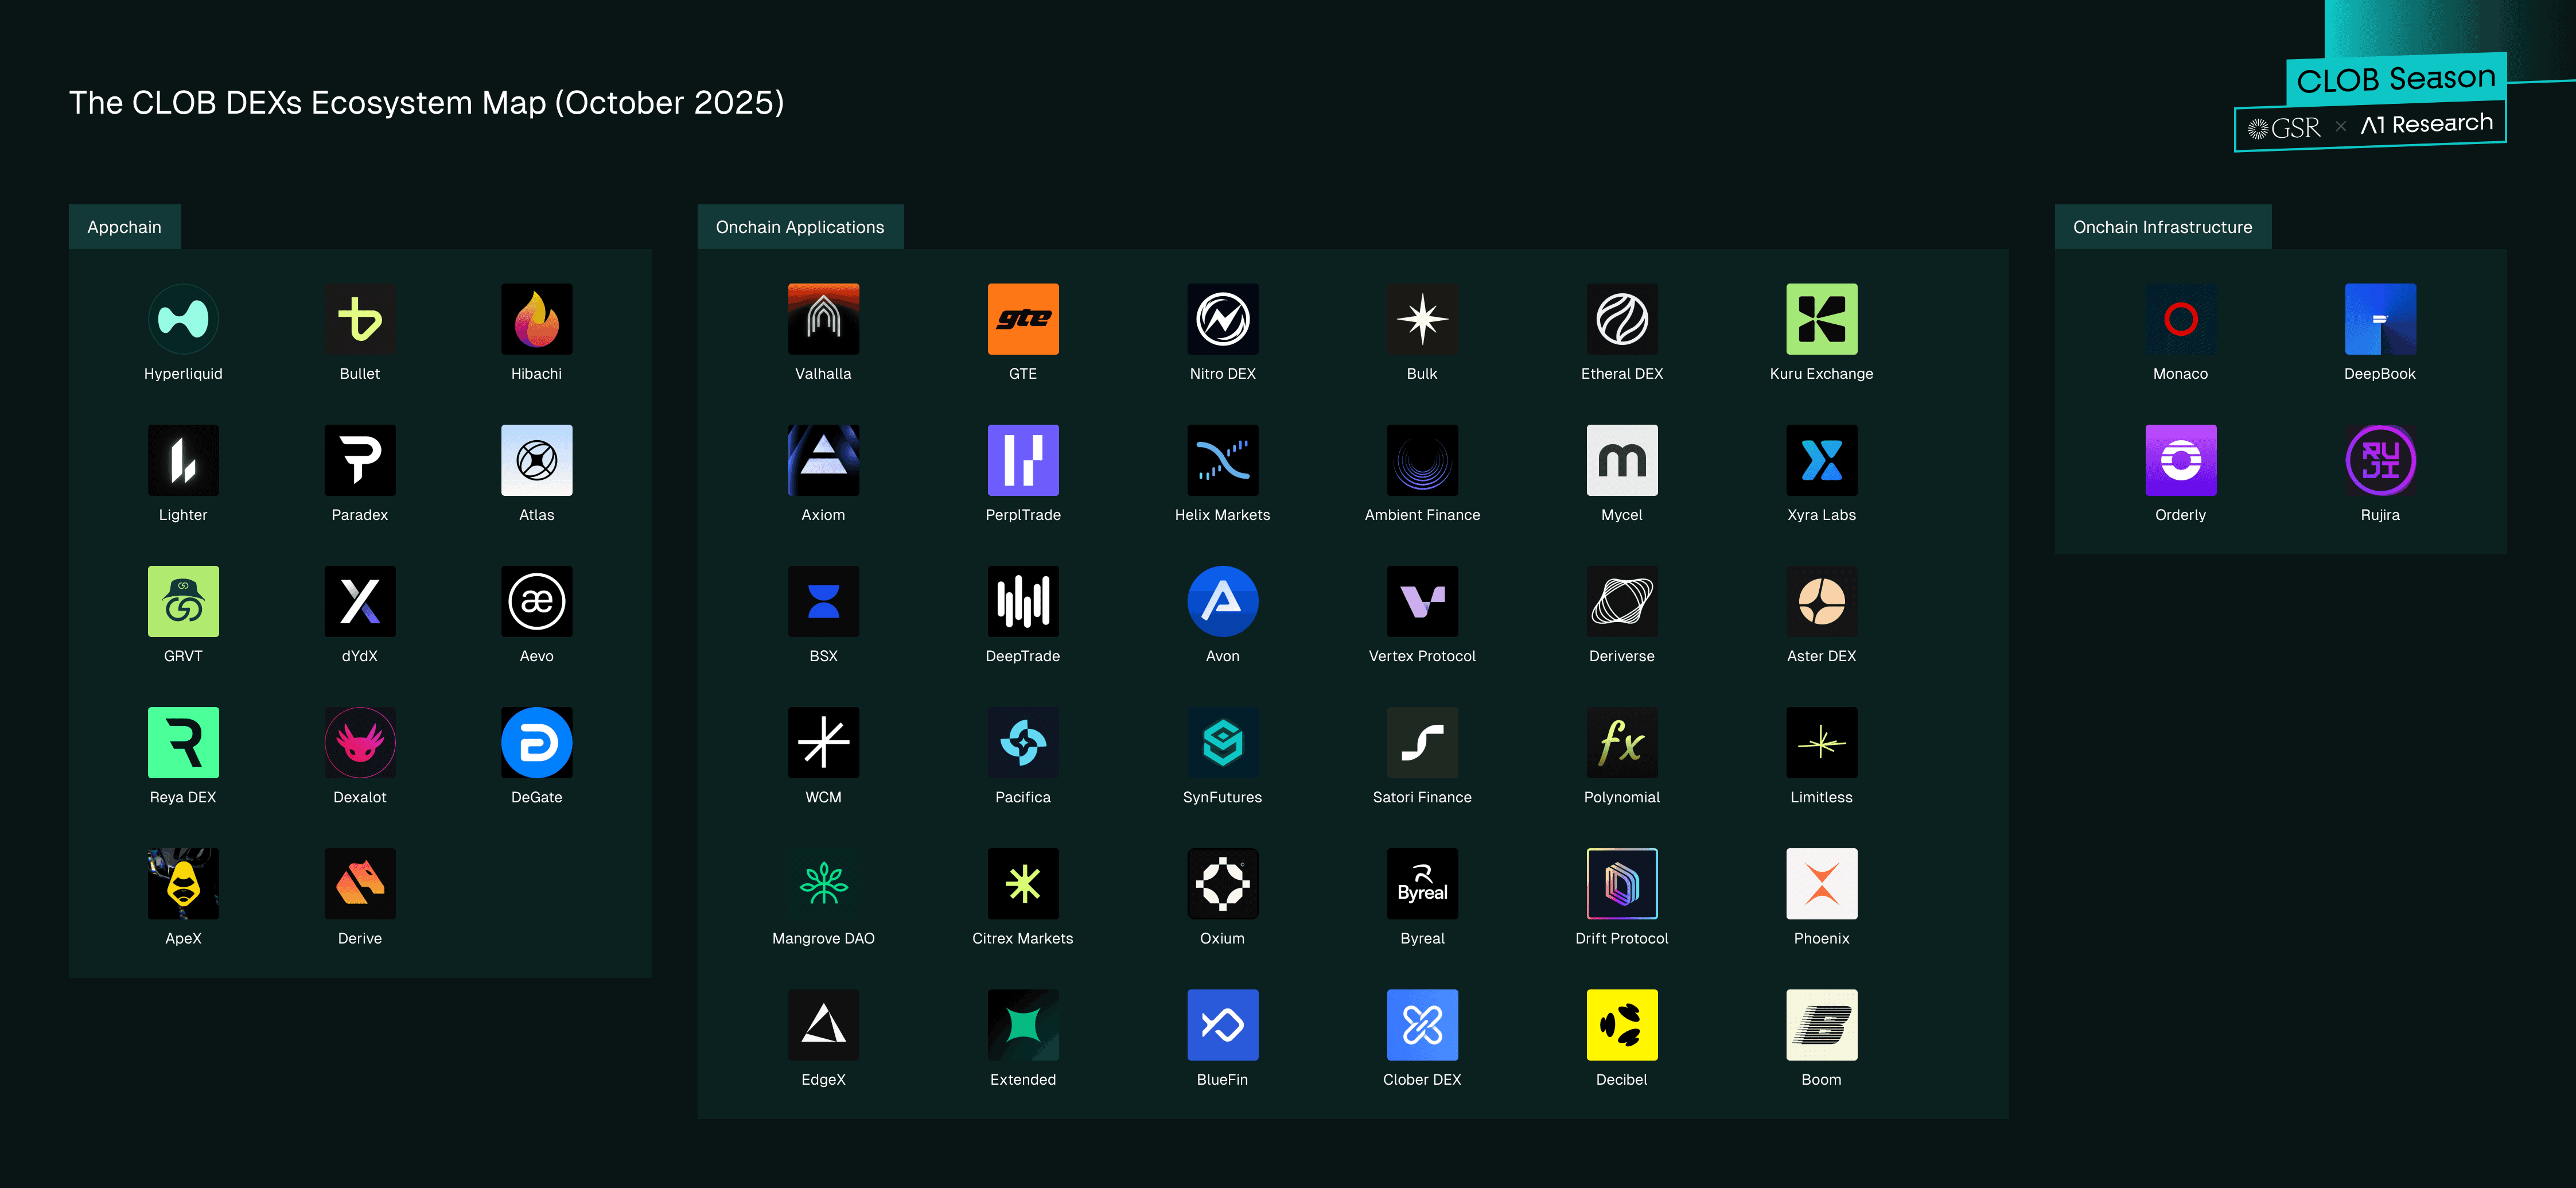Select the Axiom triangle icon

click(823, 460)
